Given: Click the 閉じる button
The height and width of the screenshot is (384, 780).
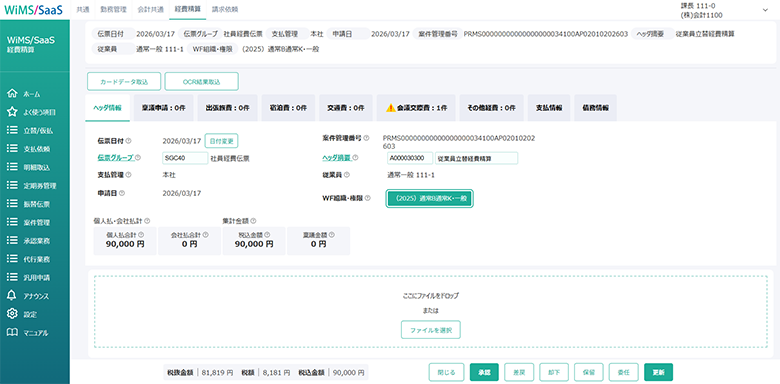Looking at the screenshot, I should coord(446,372).
